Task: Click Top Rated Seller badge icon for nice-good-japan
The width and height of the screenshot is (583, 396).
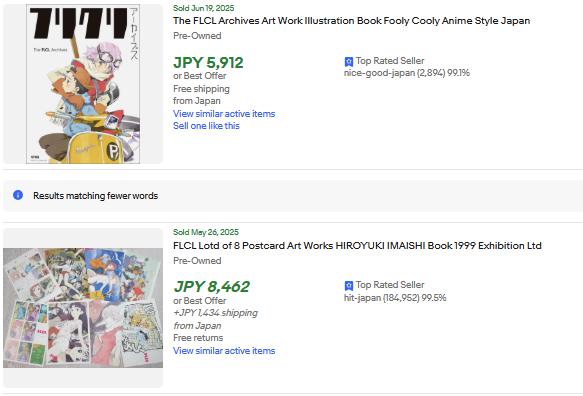Action: (348, 62)
